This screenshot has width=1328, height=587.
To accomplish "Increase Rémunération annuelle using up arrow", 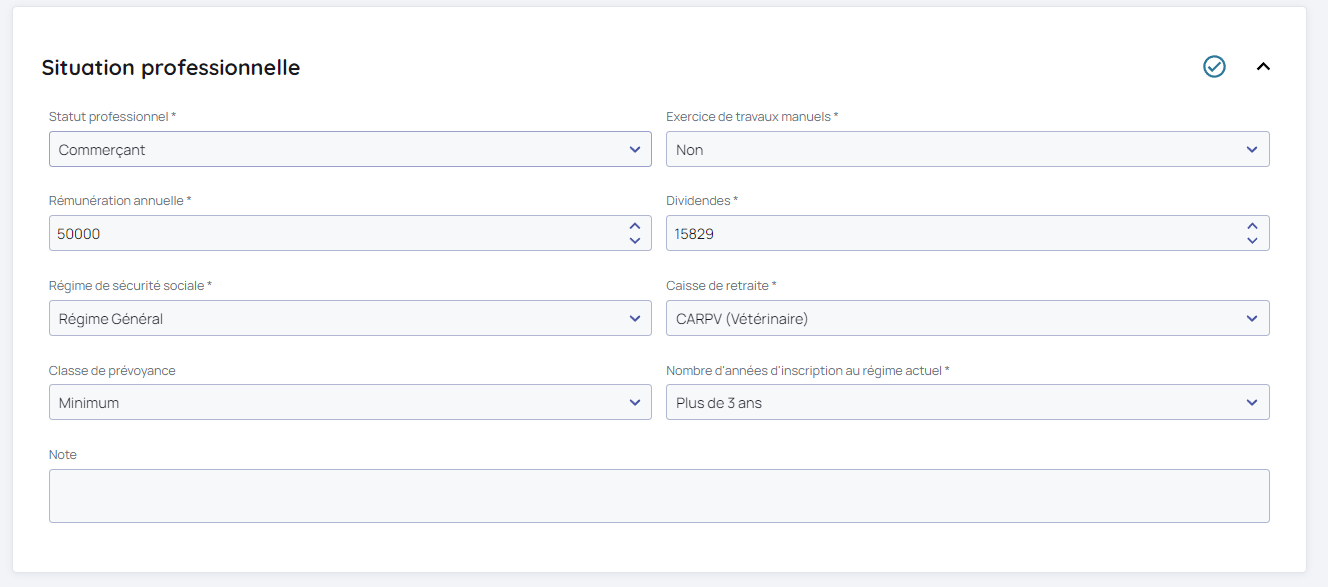I will 634,227.
